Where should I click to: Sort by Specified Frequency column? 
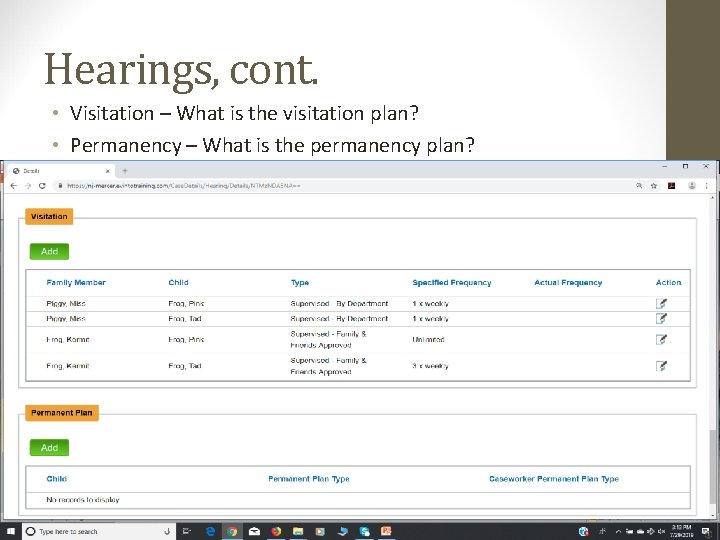click(x=452, y=282)
